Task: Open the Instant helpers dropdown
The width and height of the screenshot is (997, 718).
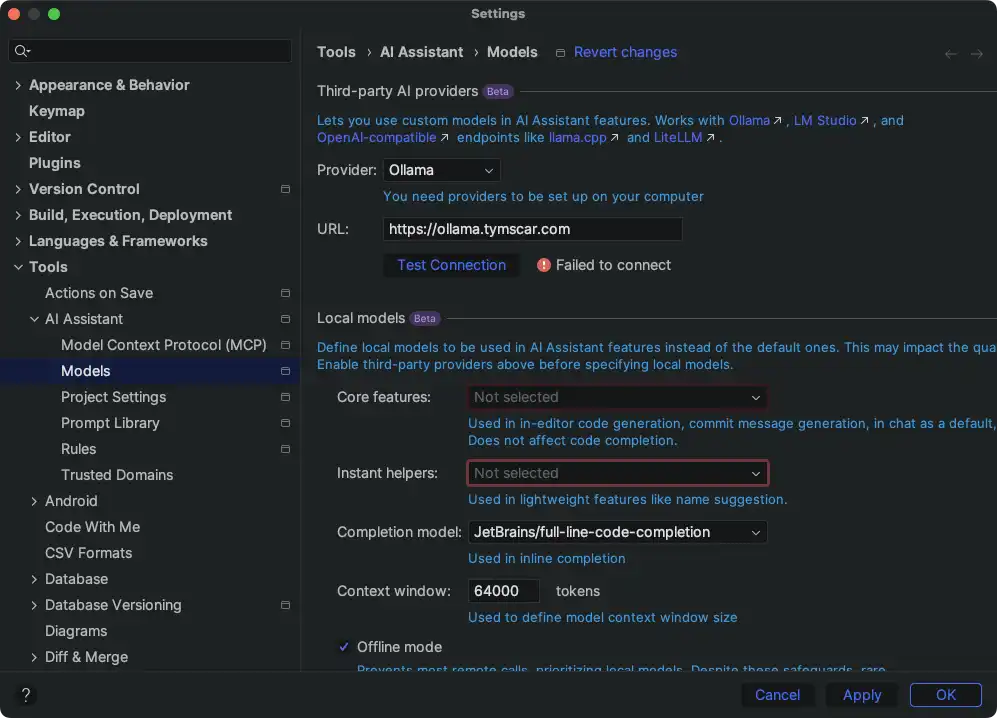Action: pyautogui.click(x=617, y=473)
